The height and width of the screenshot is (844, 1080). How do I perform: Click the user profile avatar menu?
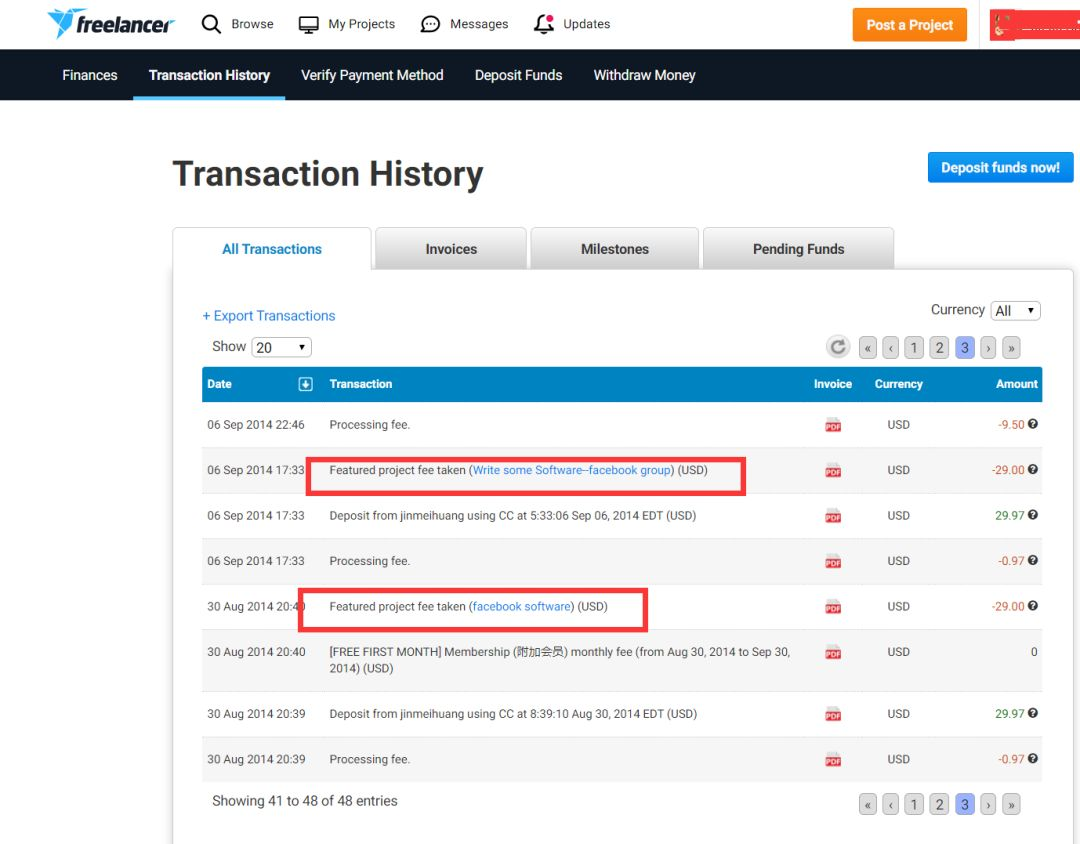(1035, 25)
